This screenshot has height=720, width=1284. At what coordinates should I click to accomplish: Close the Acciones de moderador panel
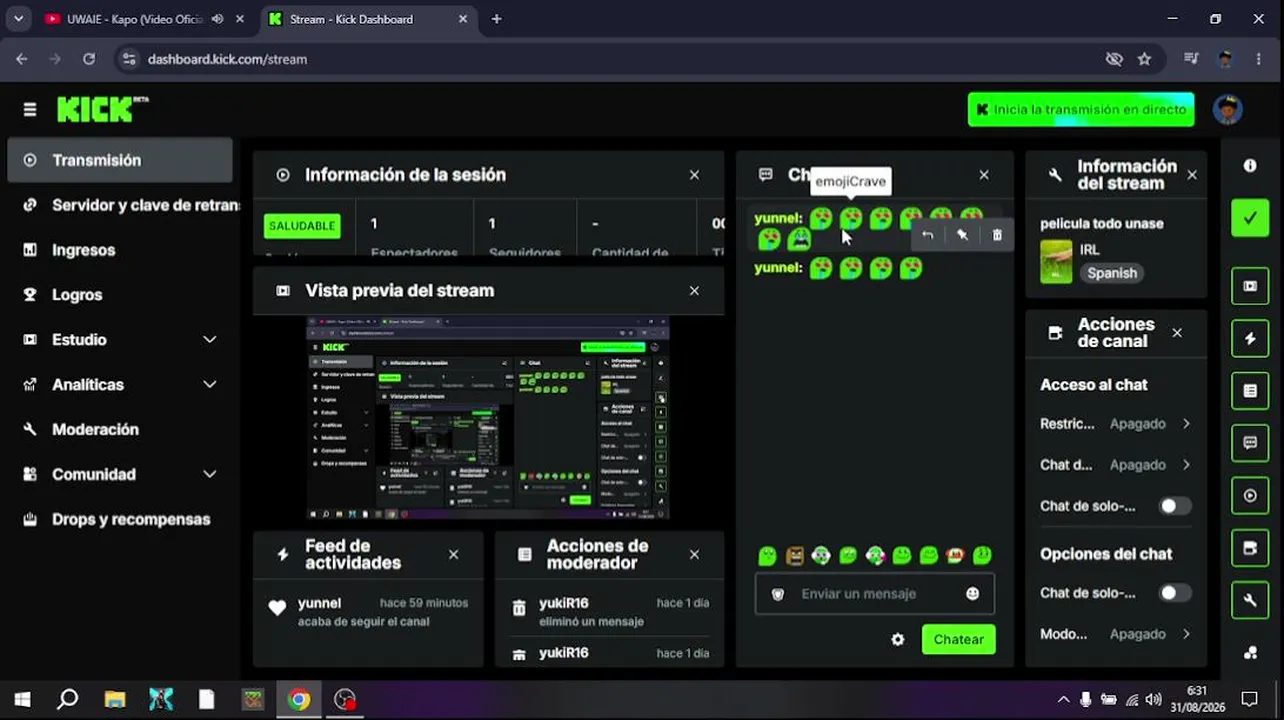(694, 555)
